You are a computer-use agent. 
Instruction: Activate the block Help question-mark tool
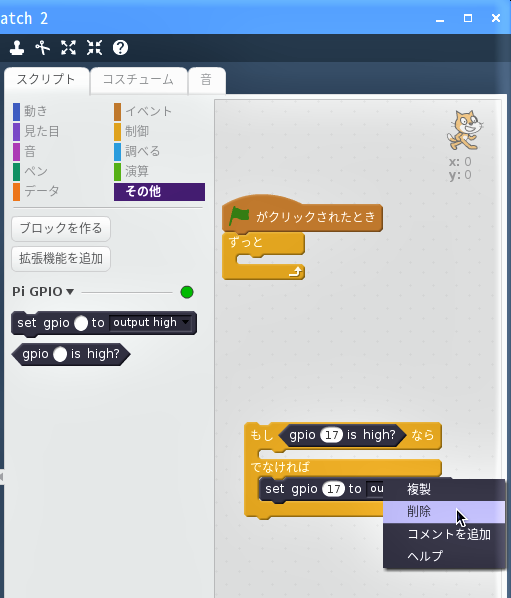(120, 48)
